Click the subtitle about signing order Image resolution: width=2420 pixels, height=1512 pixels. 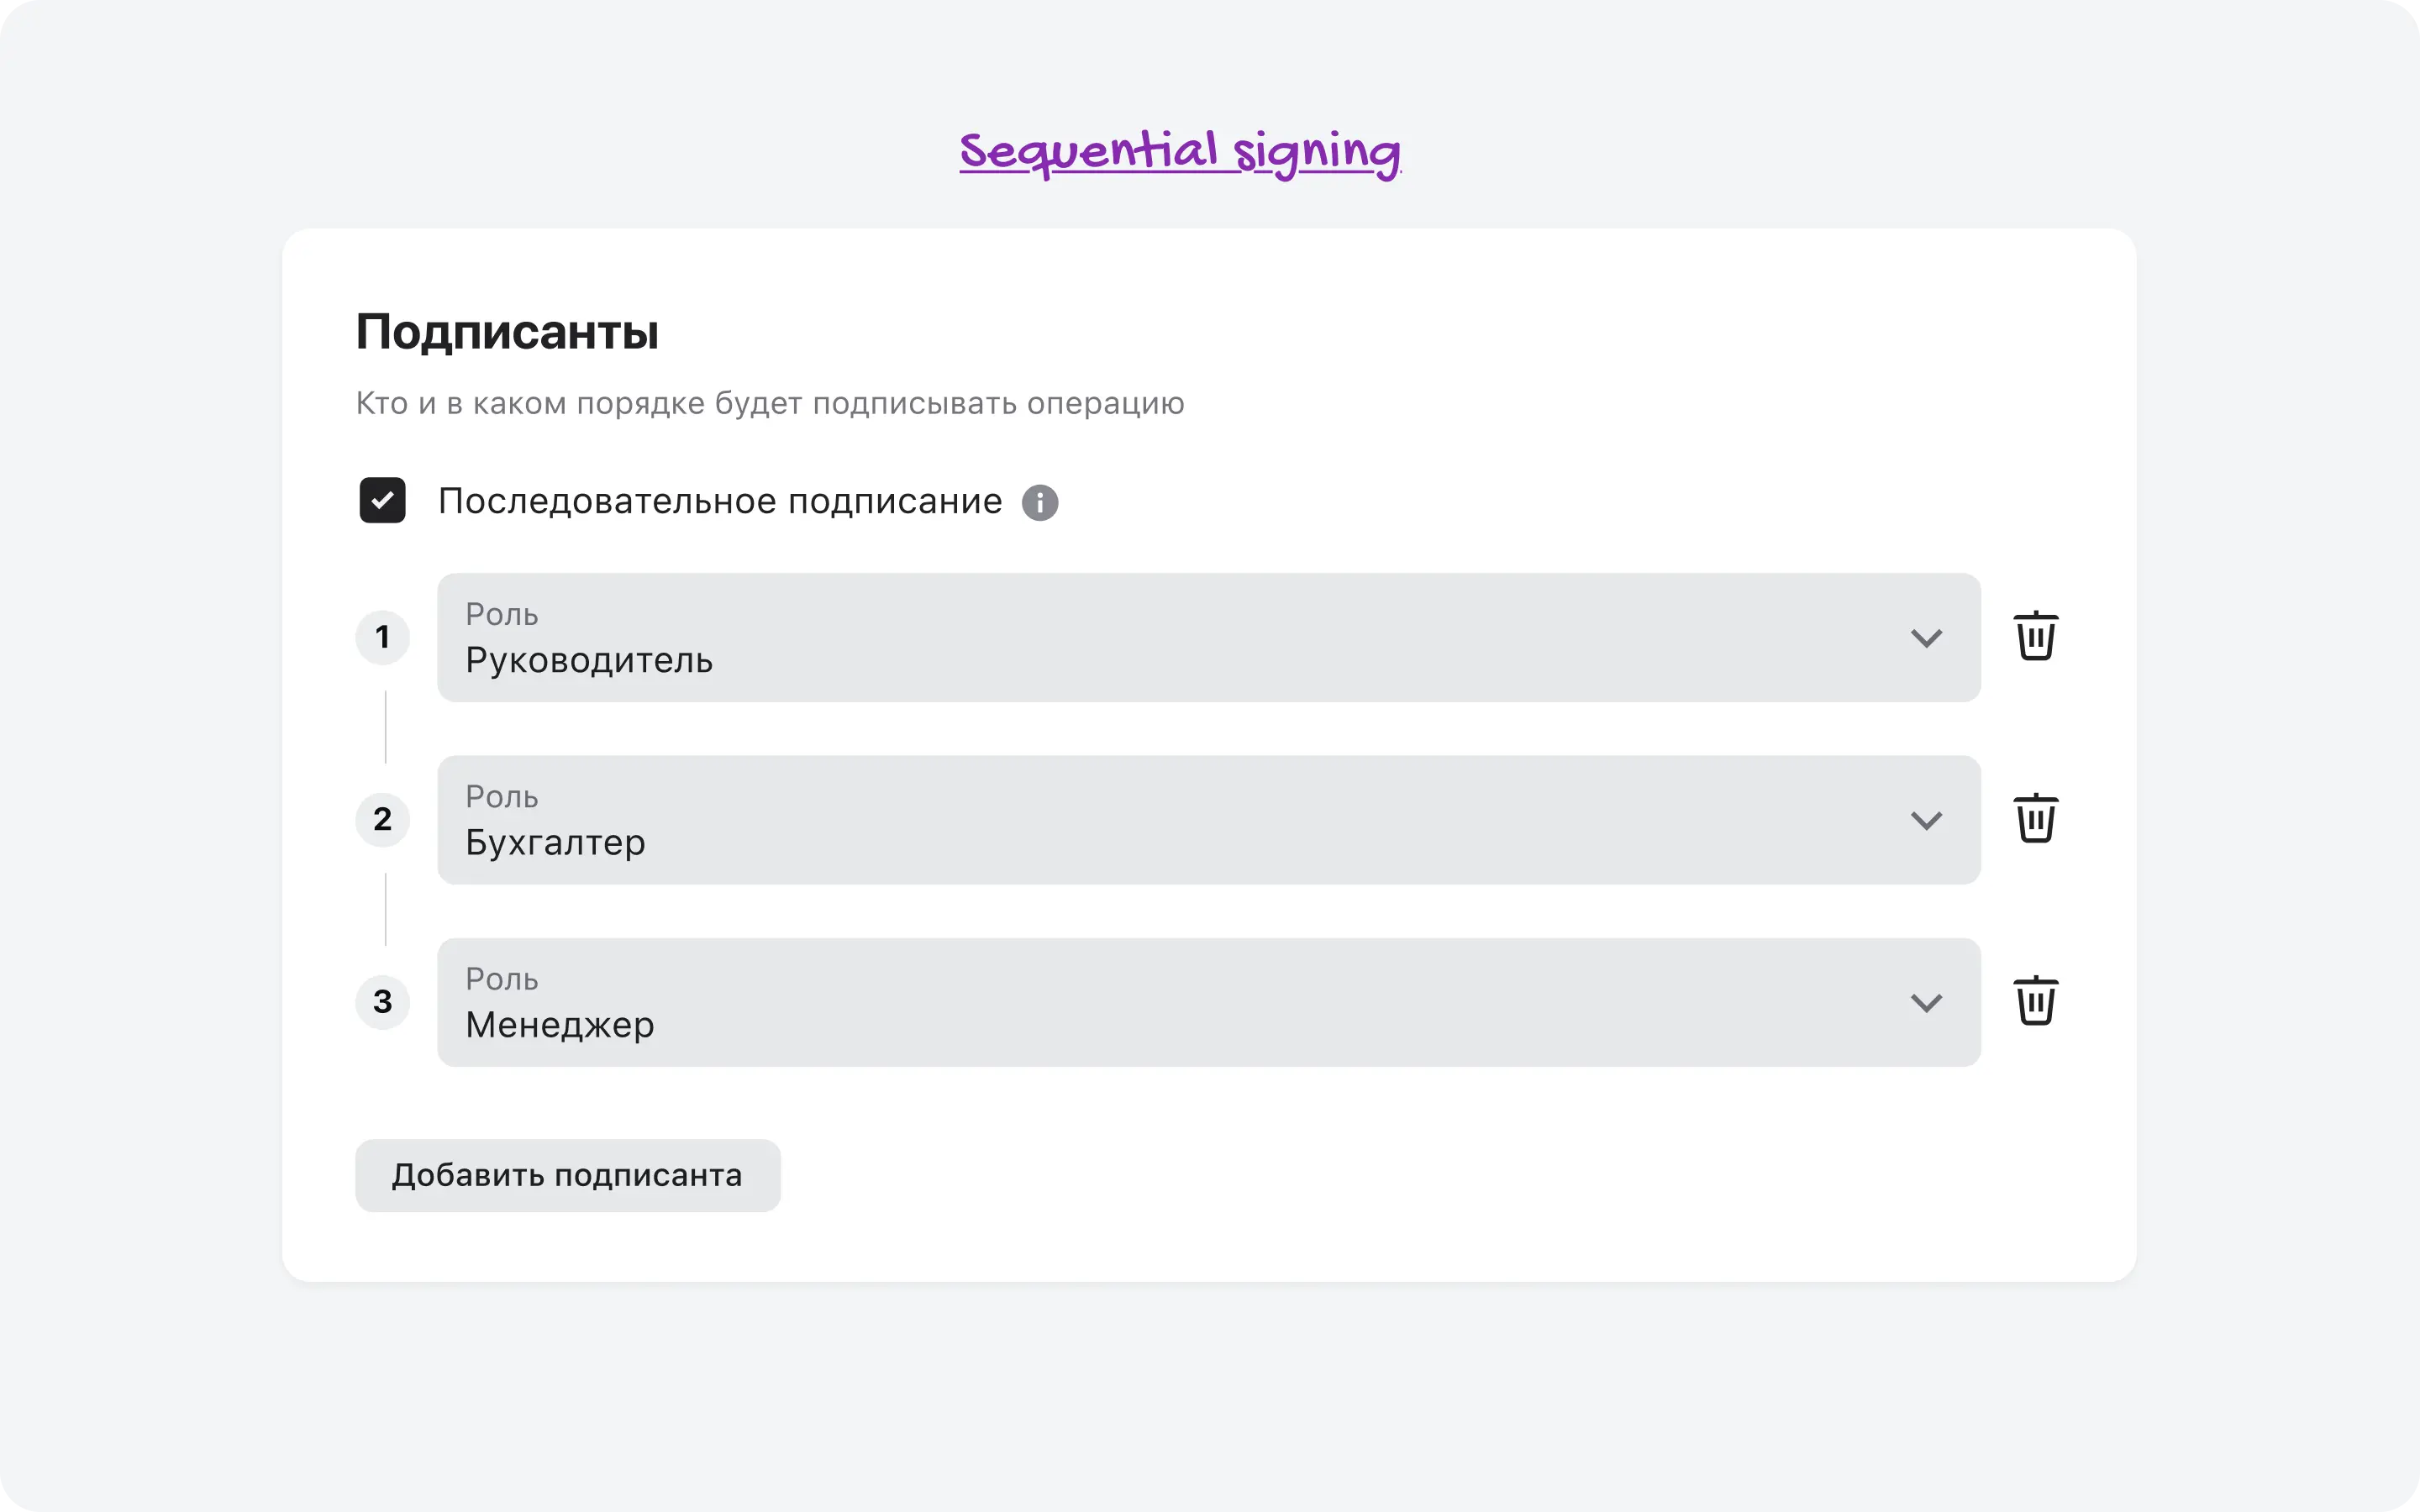[x=770, y=403]
